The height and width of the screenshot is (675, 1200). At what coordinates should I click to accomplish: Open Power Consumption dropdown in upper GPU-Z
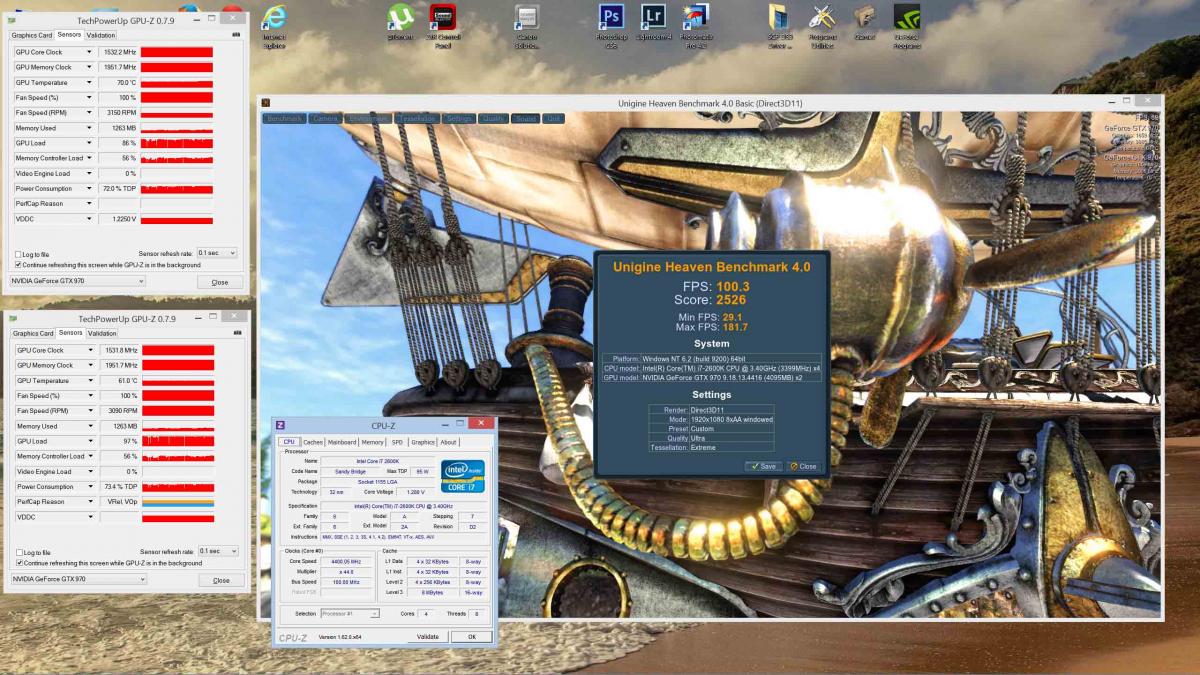pyautogui.click(x=90, y=188)
